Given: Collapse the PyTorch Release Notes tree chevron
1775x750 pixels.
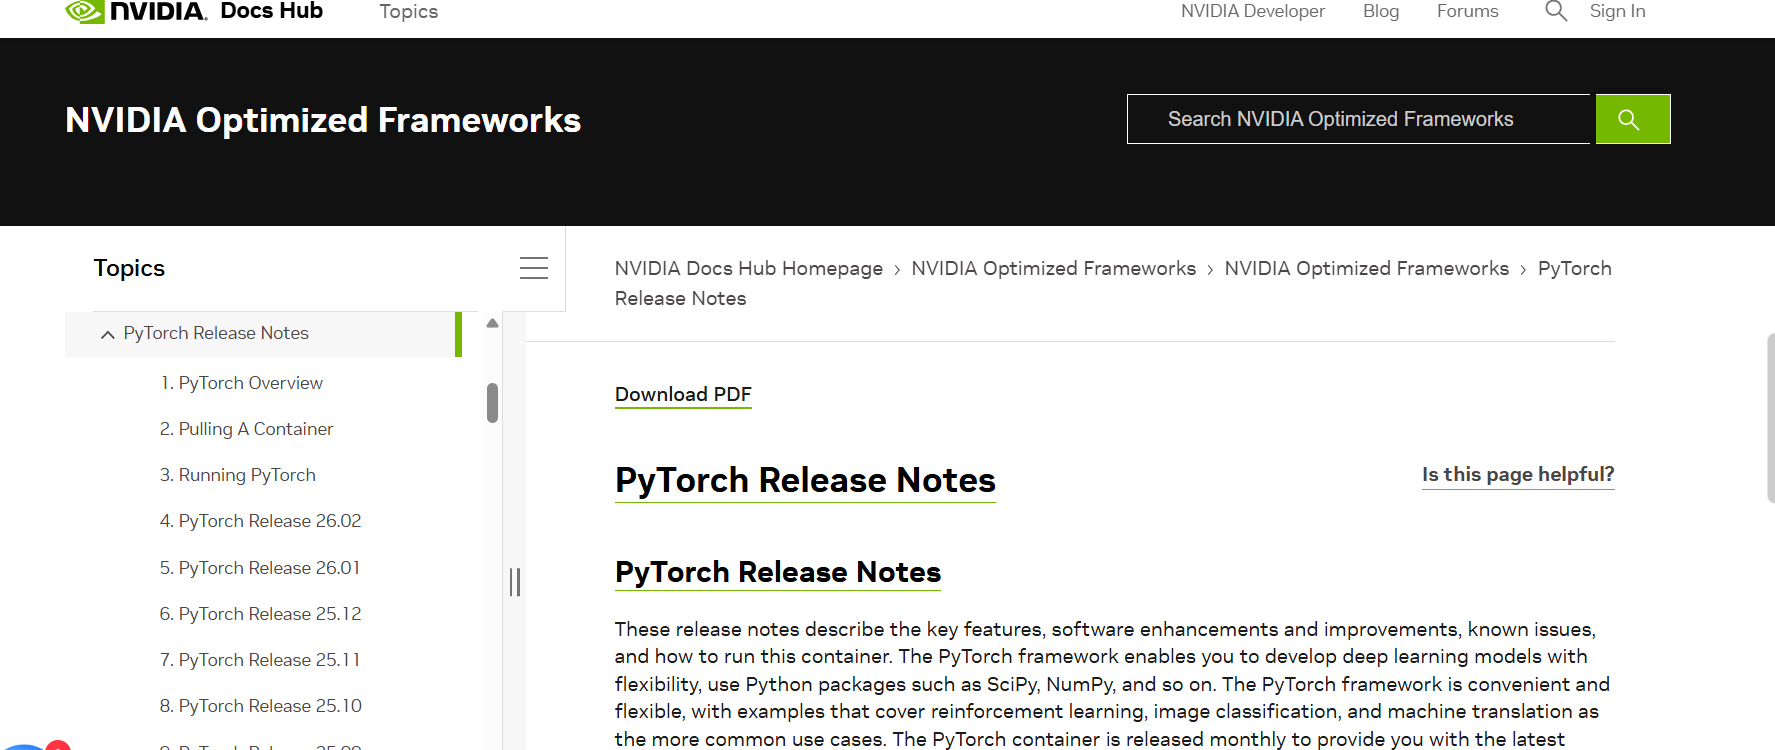Looking at the screenshot, I should pos(107,334).
